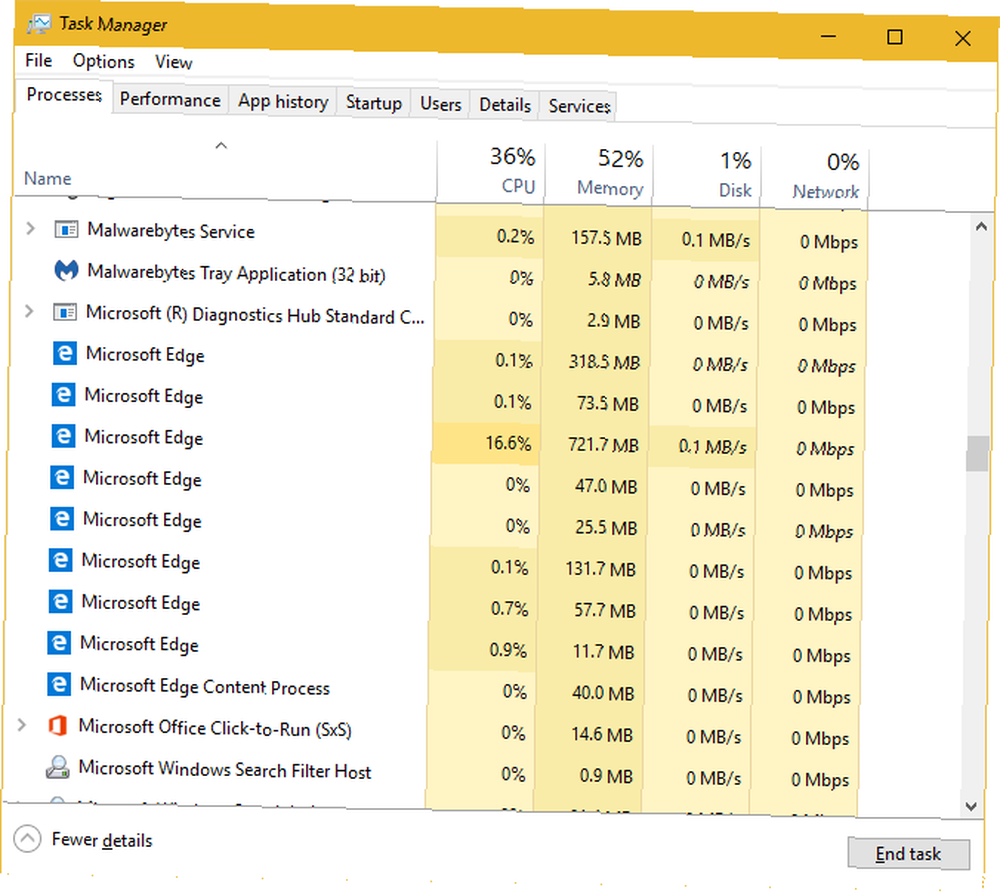Click the Edge icon in the 47.0 MB row

click(x=62, y=478)
